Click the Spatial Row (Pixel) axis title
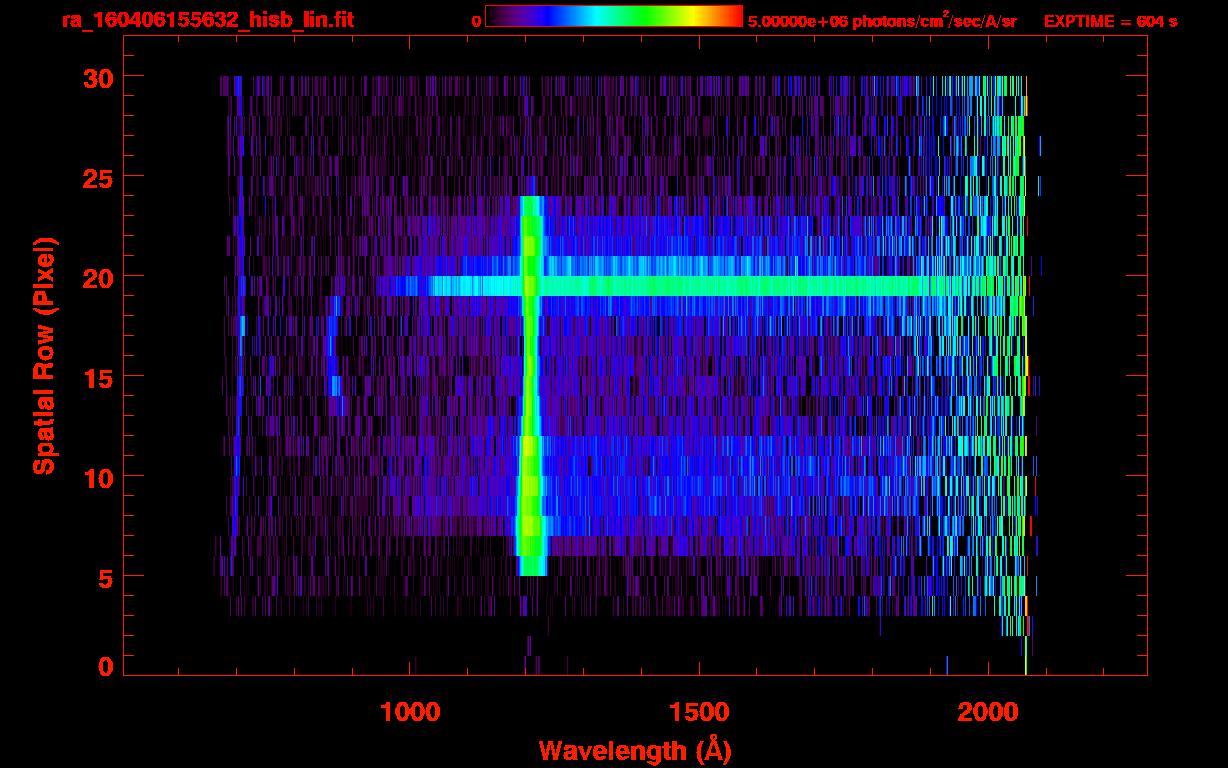Screen dimensions: 1228x768 tap(44, 356)
